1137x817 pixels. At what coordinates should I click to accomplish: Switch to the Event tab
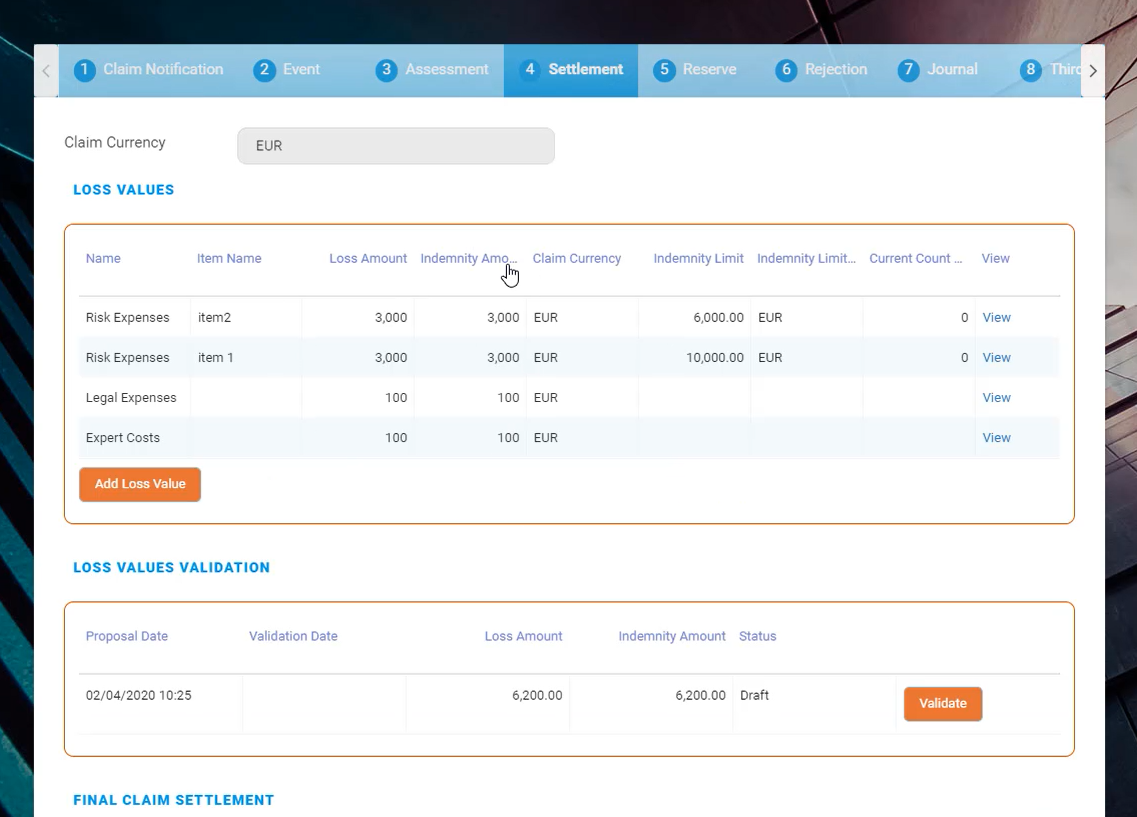(x=288, y=70)
